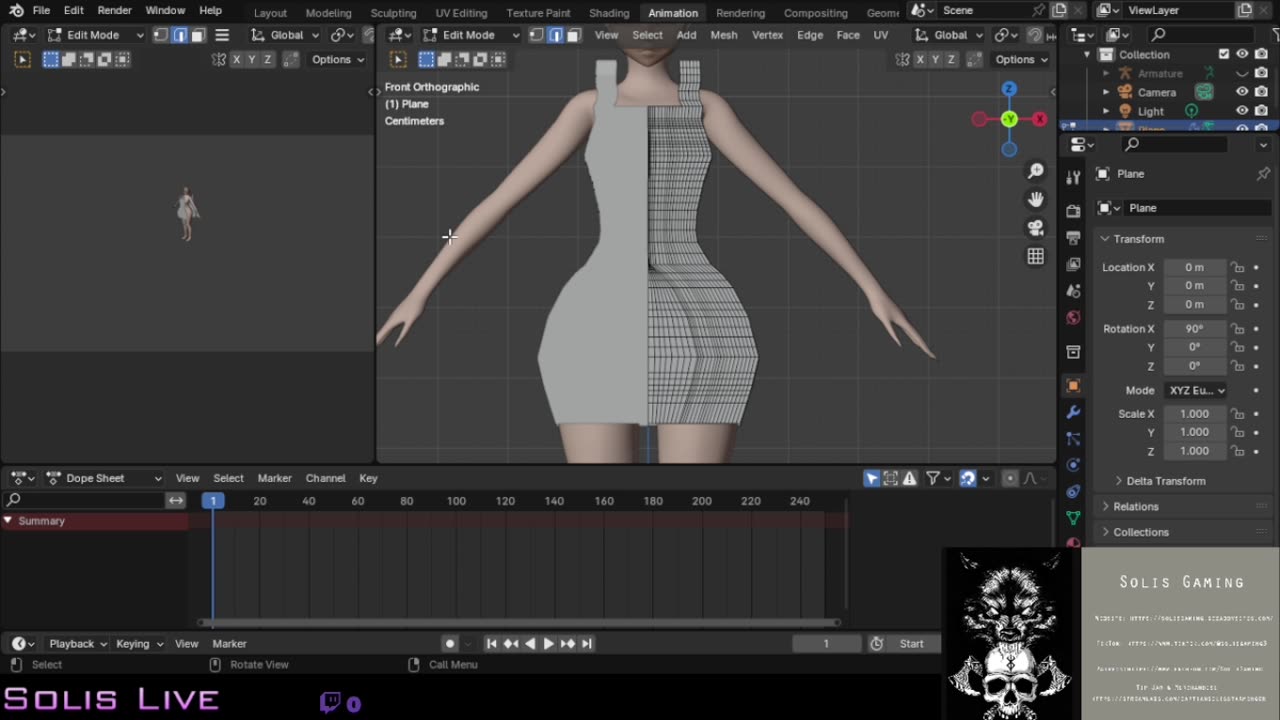This screenshot has height=720, width=1280.
Task: Open the Mesh menu in viewport
Action: coord(724,35)
